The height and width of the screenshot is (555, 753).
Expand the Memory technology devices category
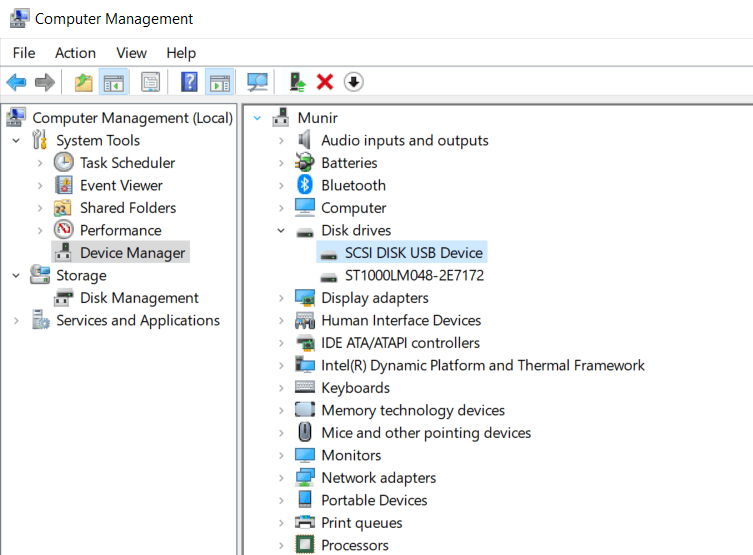click(281, 410)
